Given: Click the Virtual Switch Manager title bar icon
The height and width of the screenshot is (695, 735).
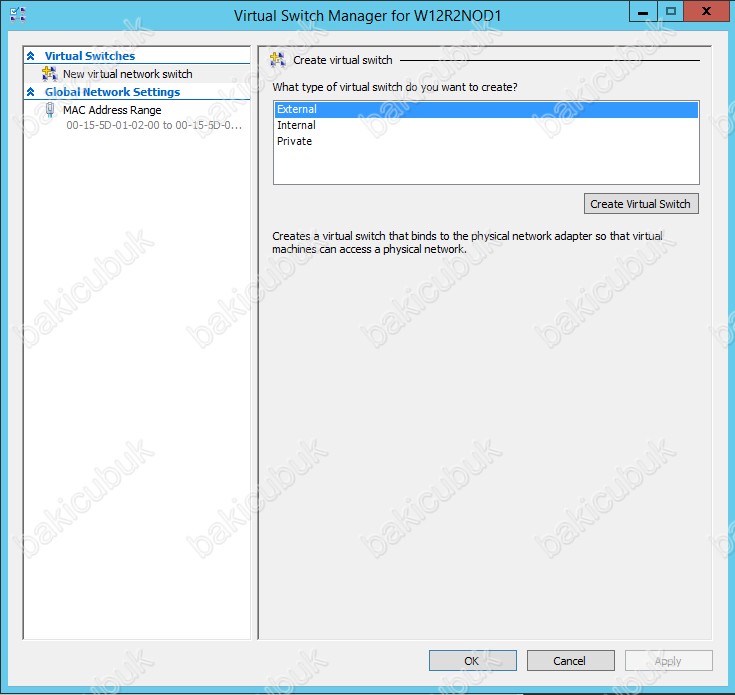Looking at the screenshot, I should pos(17,16).
